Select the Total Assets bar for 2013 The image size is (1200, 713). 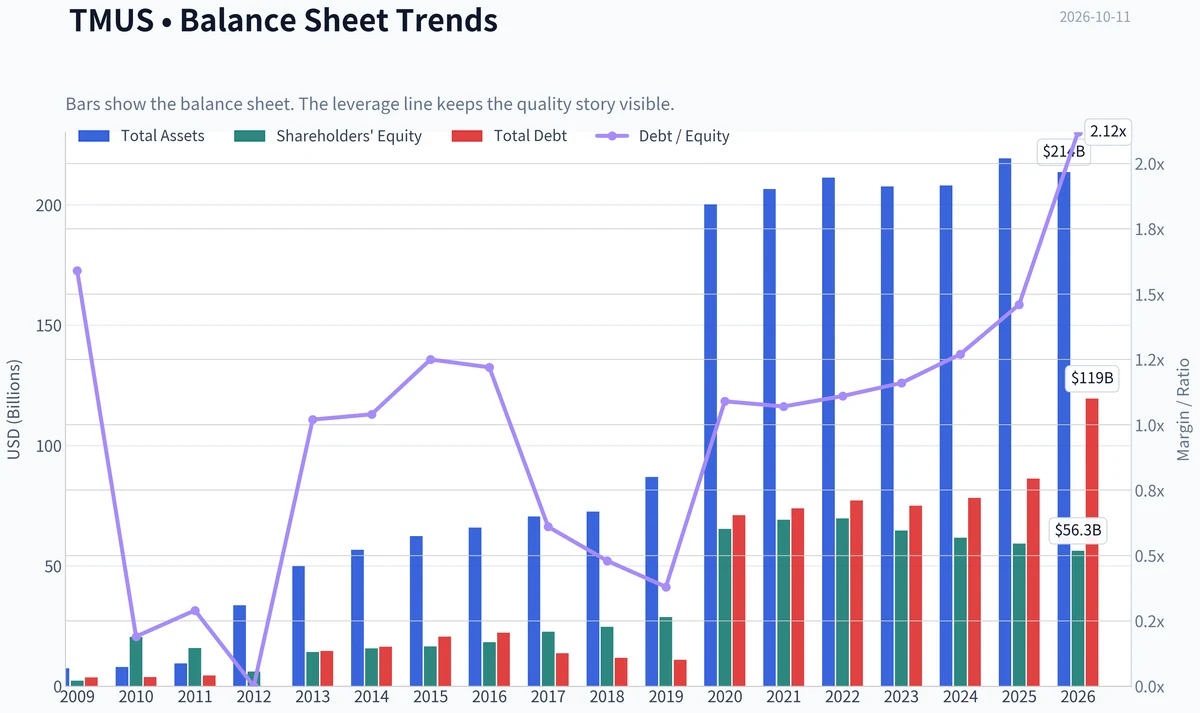pos(299,626)
